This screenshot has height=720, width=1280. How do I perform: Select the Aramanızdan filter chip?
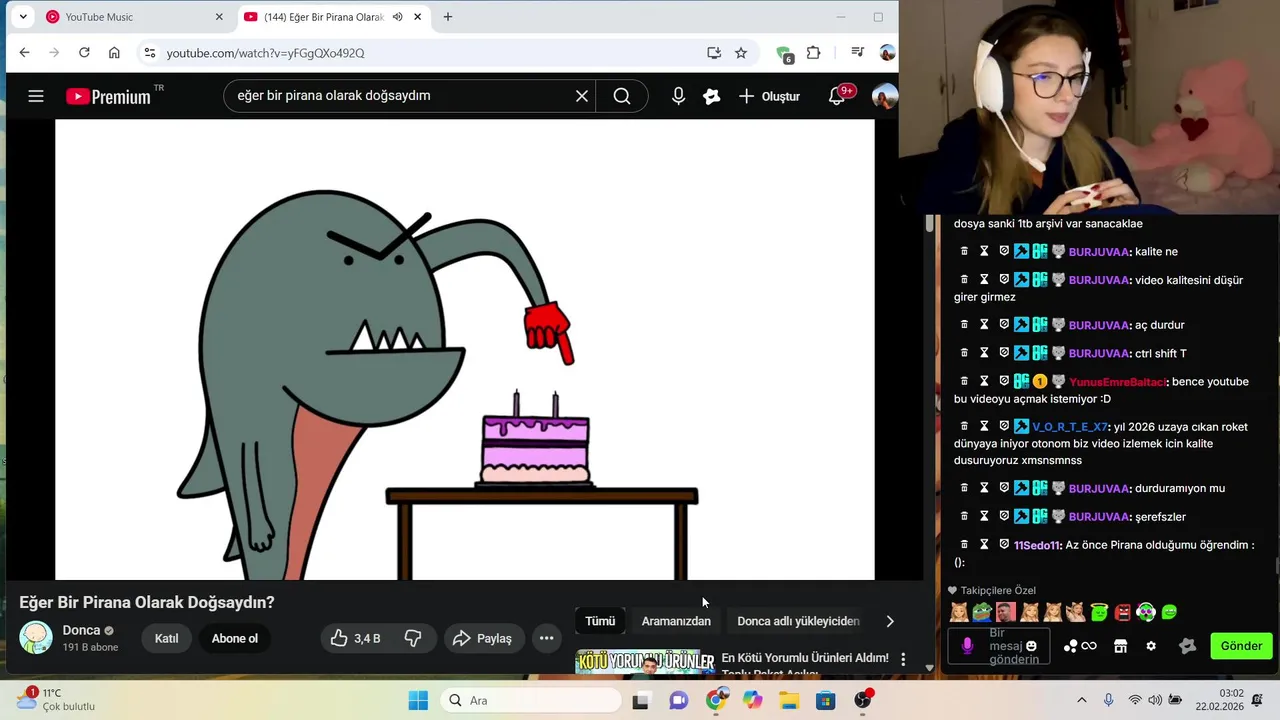(x=676, y=621)
